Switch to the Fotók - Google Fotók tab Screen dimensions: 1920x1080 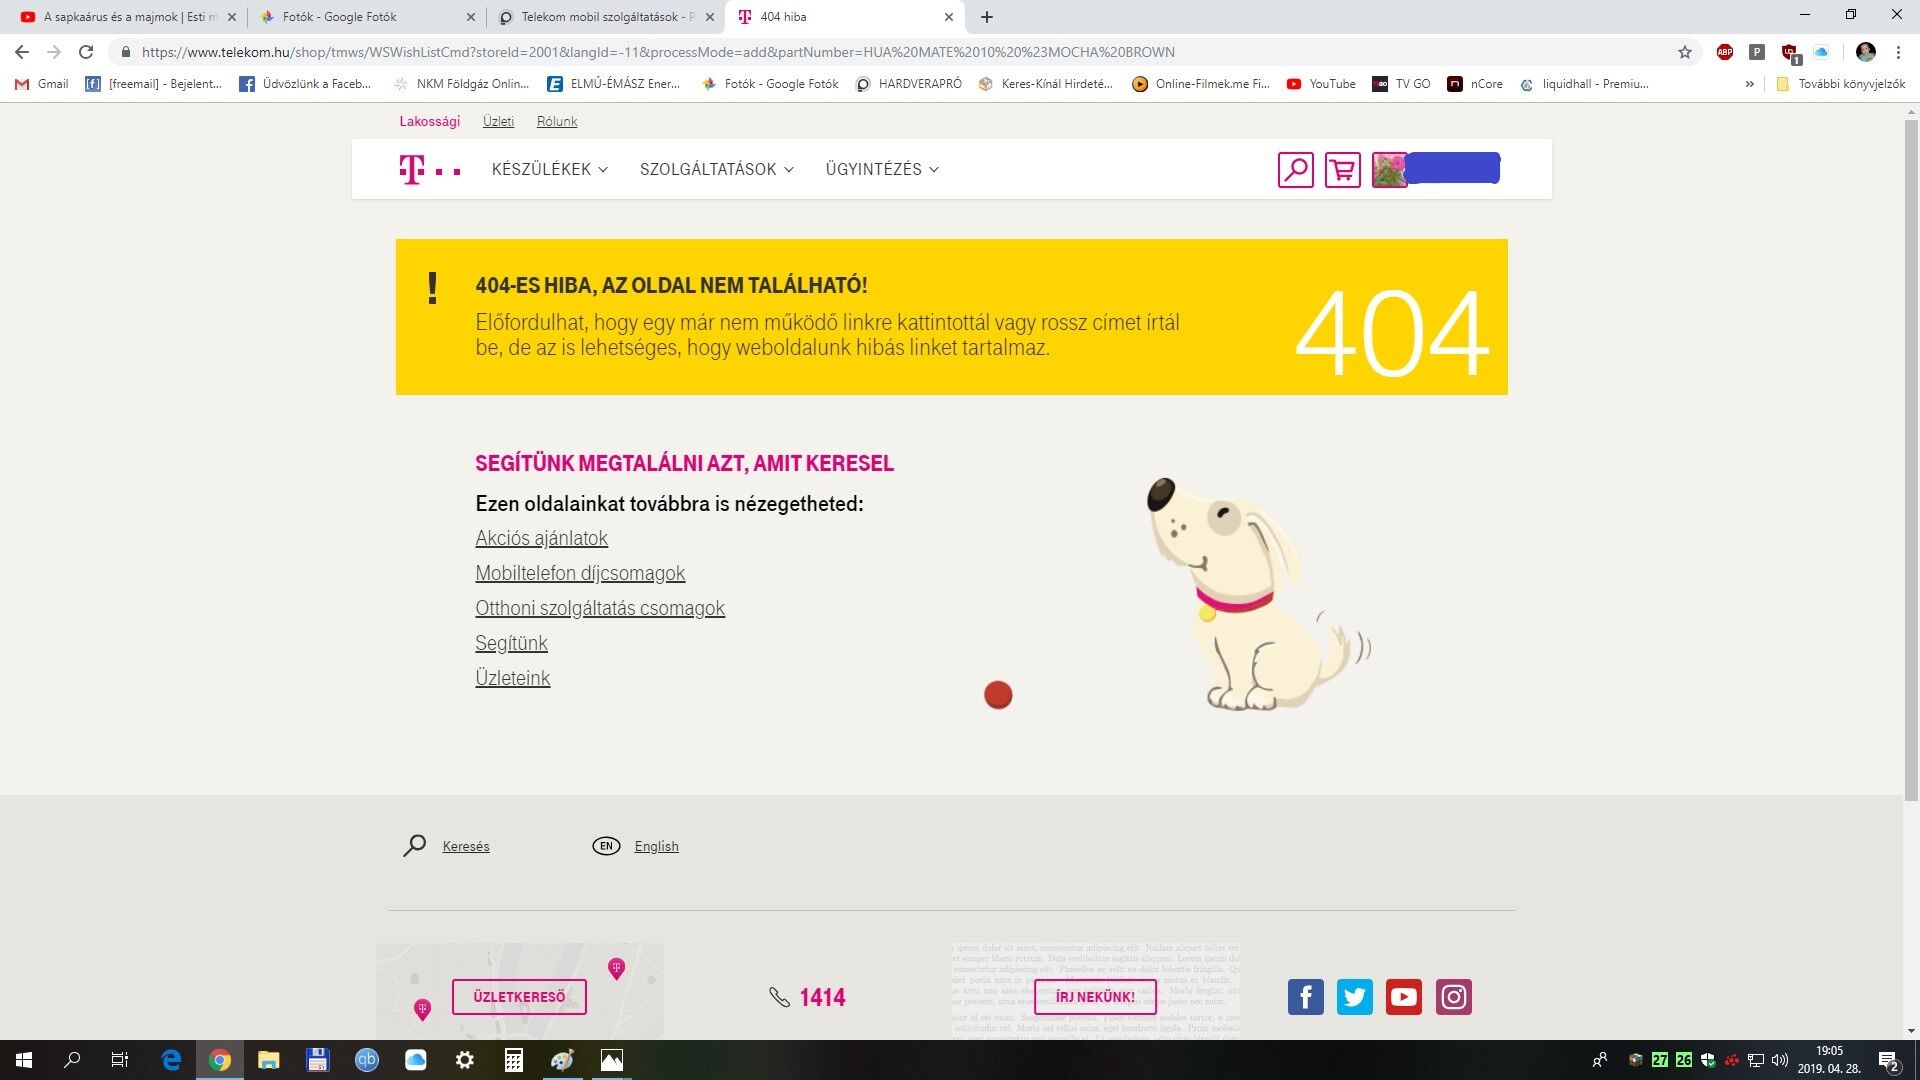coord(339,17)
